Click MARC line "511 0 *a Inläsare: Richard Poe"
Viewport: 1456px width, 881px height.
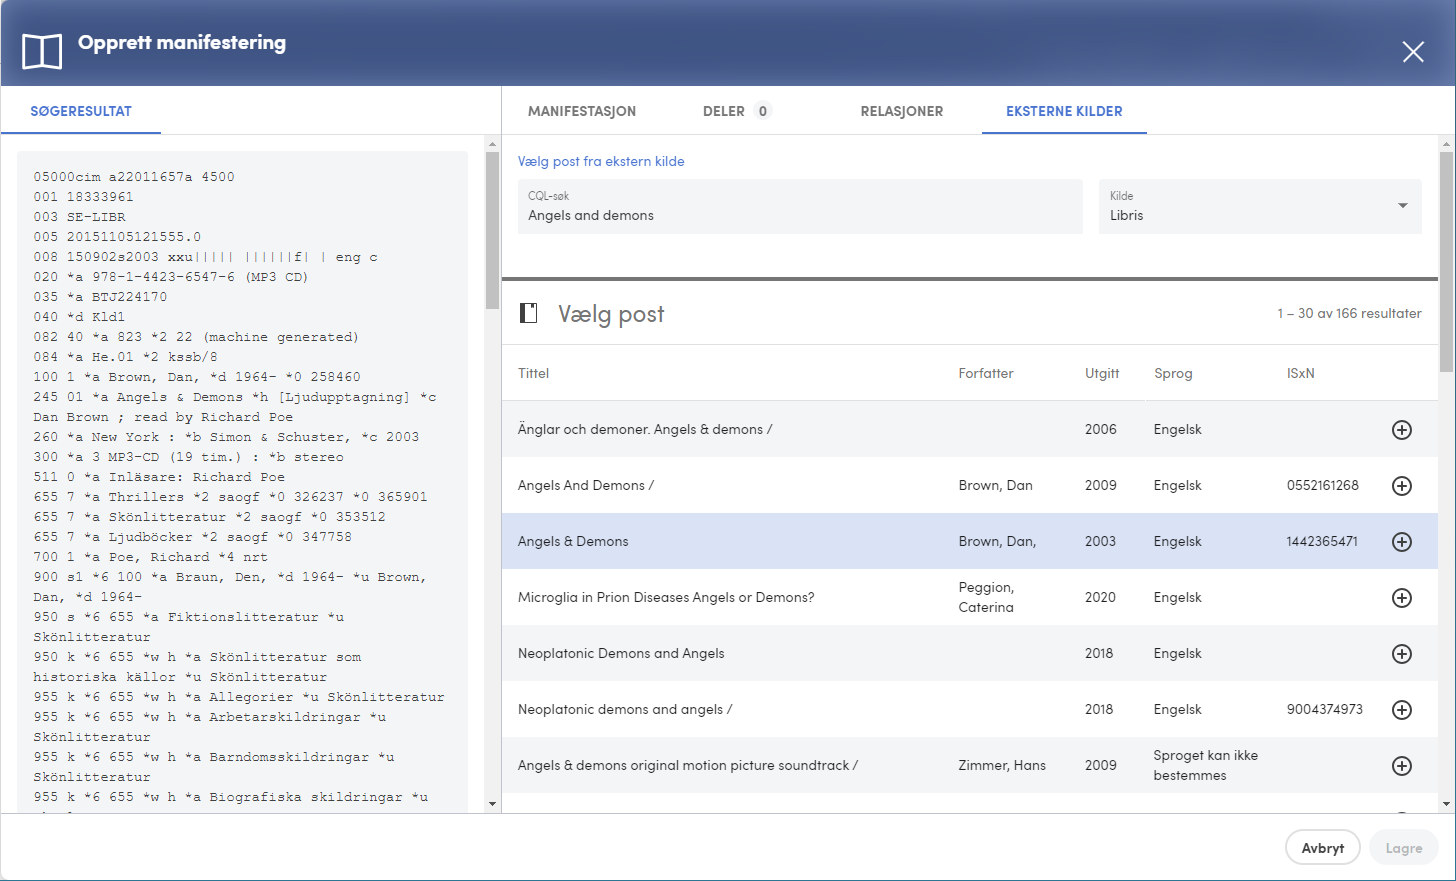pyautogui.click(x=159, y=477)
